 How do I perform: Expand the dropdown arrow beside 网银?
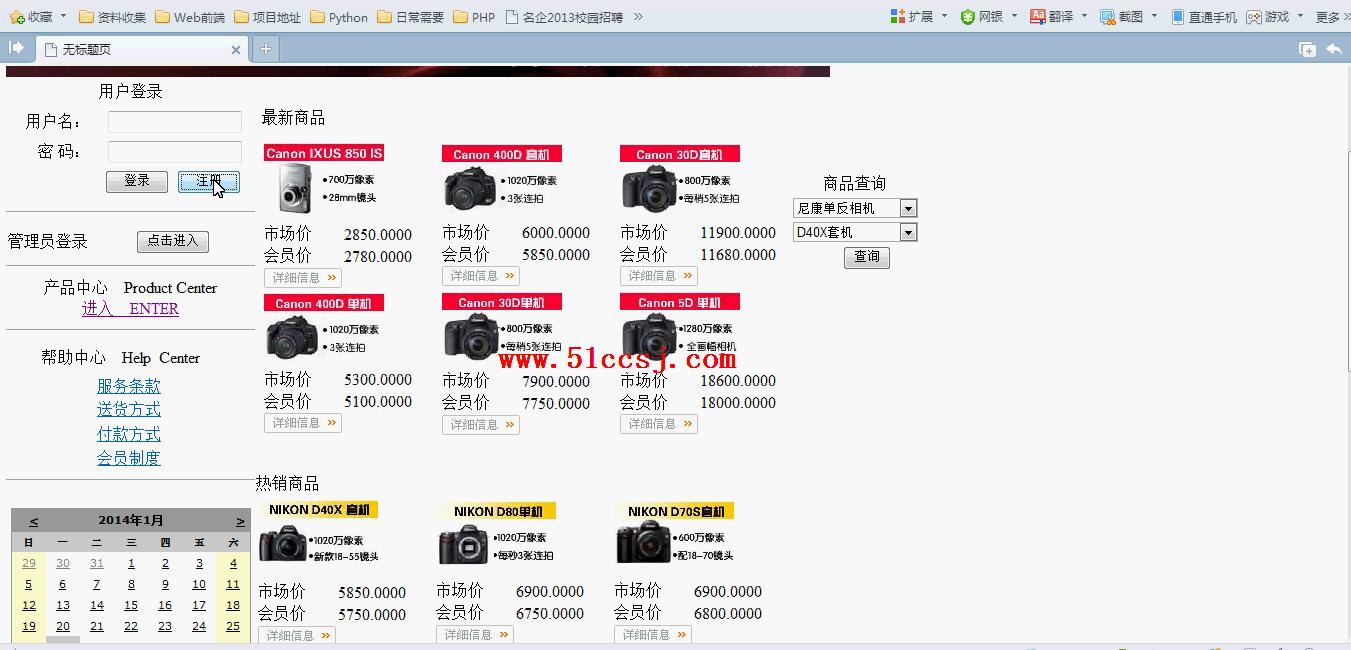(x=1014, y=16)
